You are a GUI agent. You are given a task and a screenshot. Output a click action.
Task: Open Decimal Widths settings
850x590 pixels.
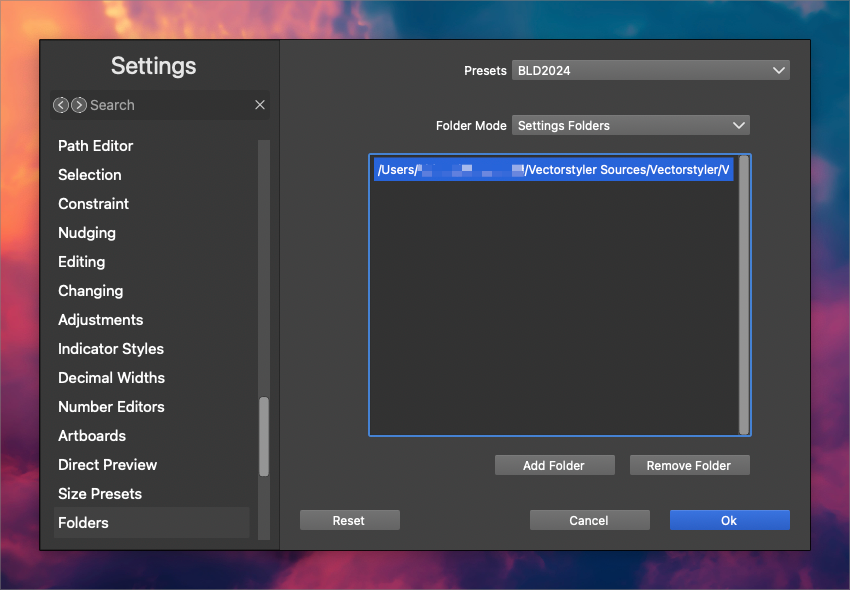(x=111, y=378)
